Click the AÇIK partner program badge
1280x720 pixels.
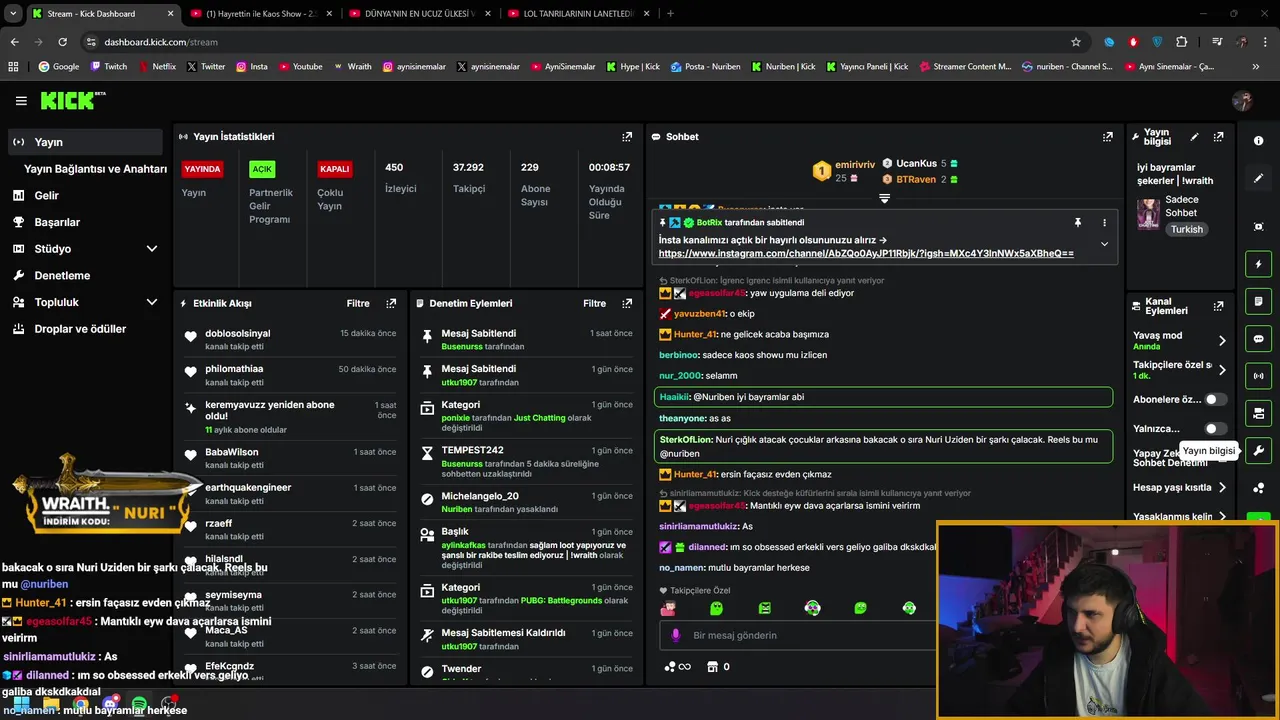(x=262, y=169)
